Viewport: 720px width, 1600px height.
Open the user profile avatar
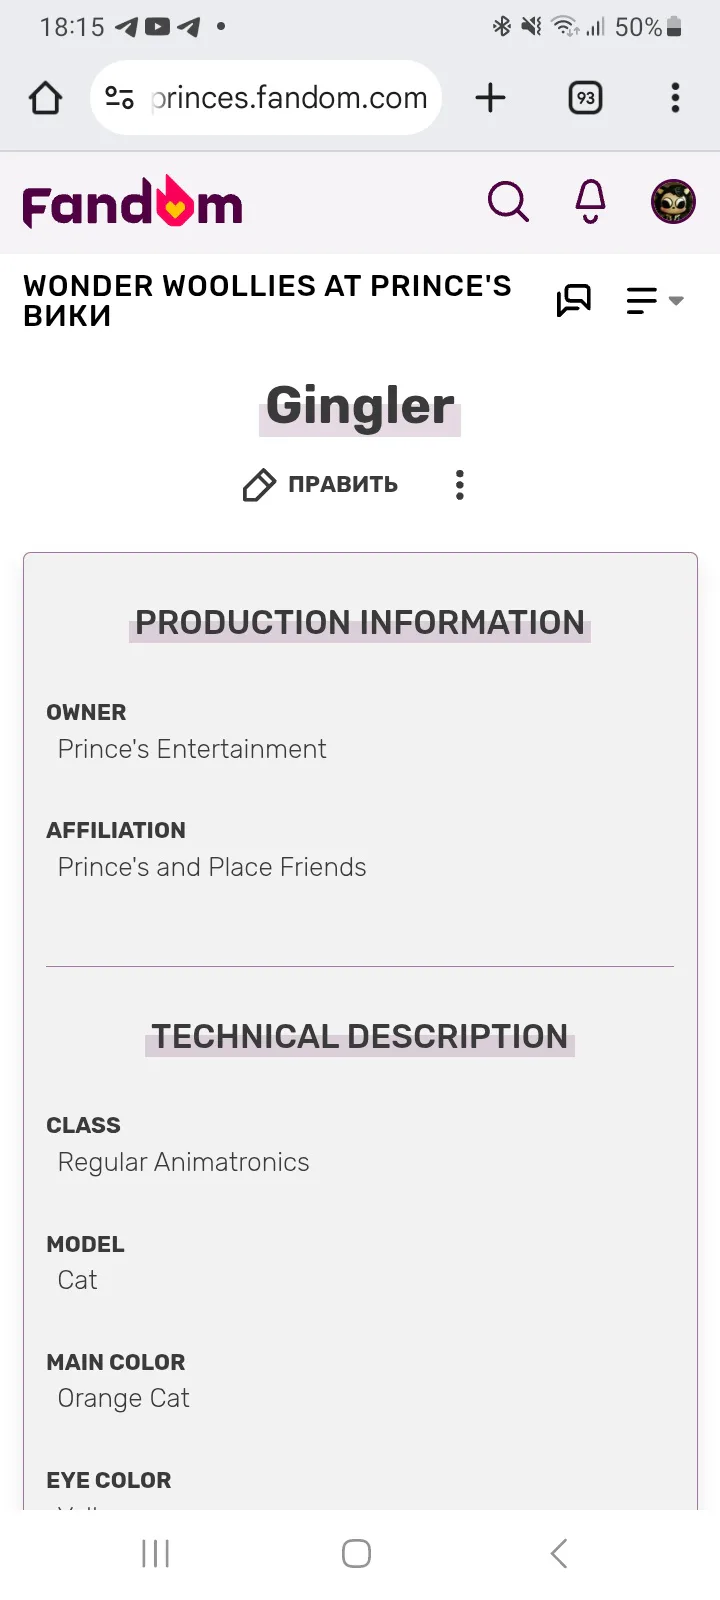coord(674,202)
